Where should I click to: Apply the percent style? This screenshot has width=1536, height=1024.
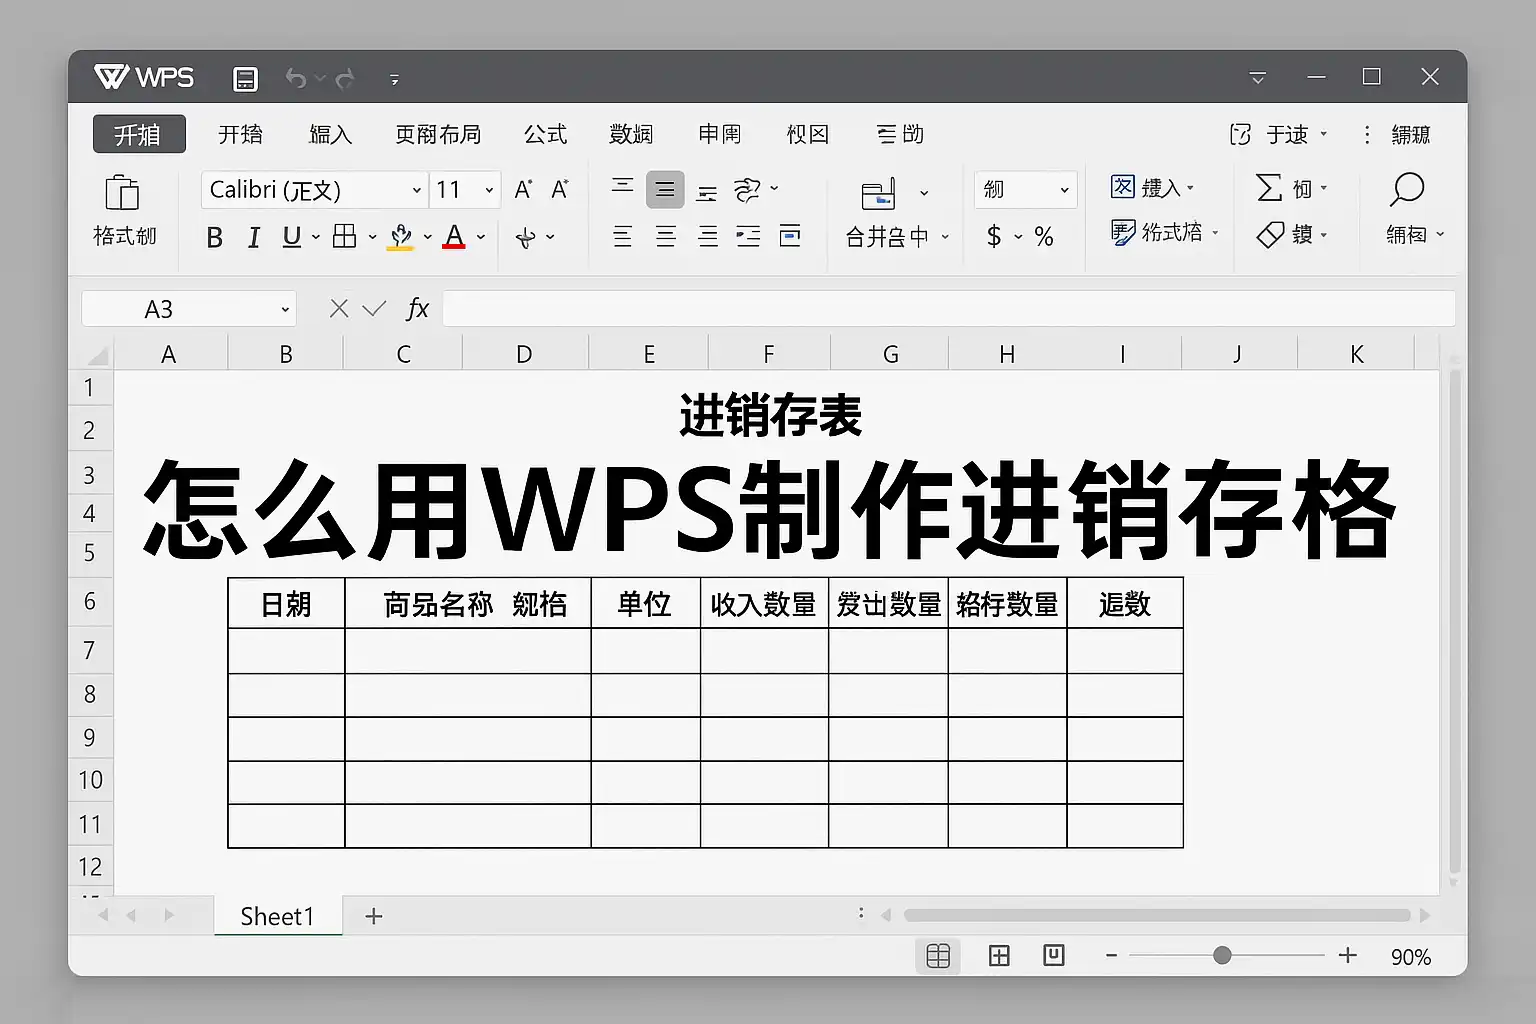pyautogui.click(x=1044, y=236)
